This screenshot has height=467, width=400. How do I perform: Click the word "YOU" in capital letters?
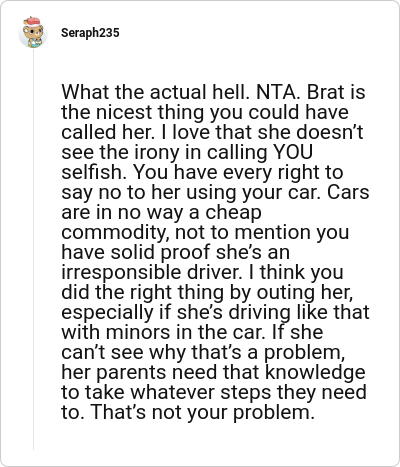tap(293, 152)
